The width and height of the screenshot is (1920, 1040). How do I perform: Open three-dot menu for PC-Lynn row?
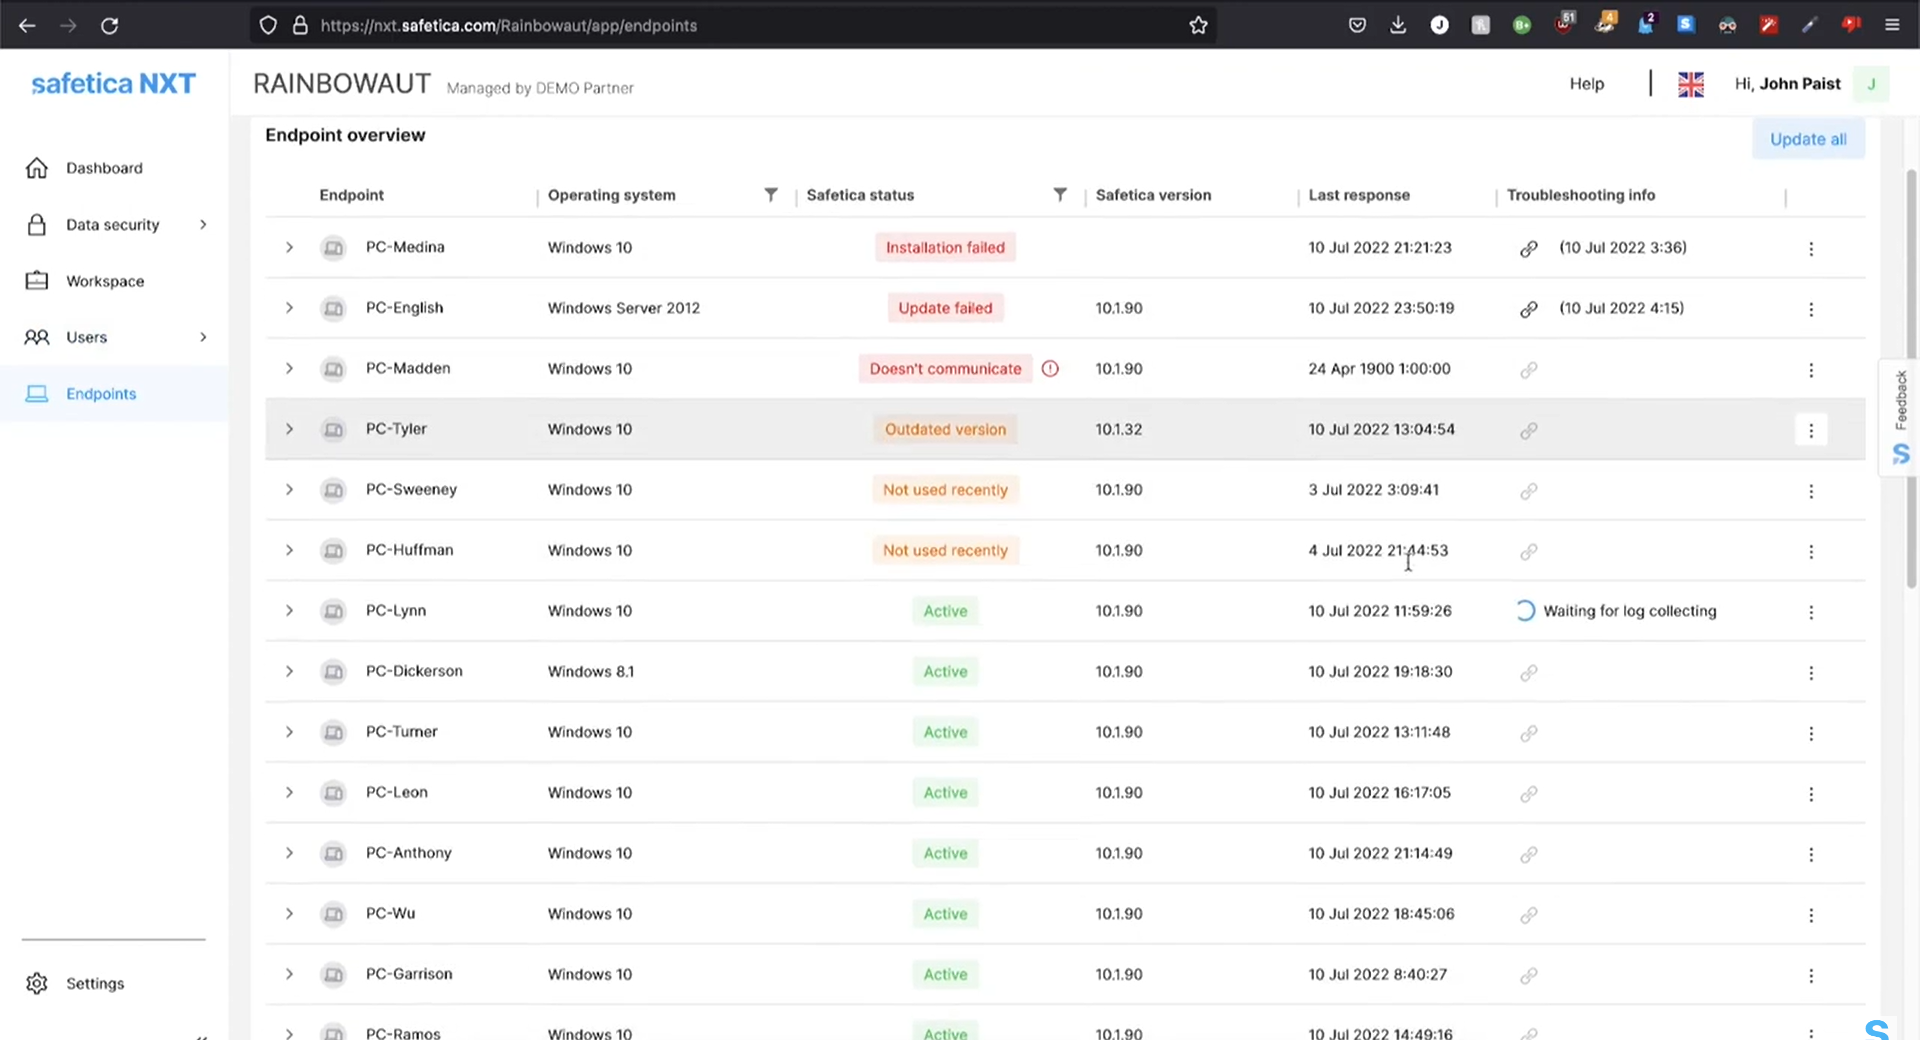1810,612
